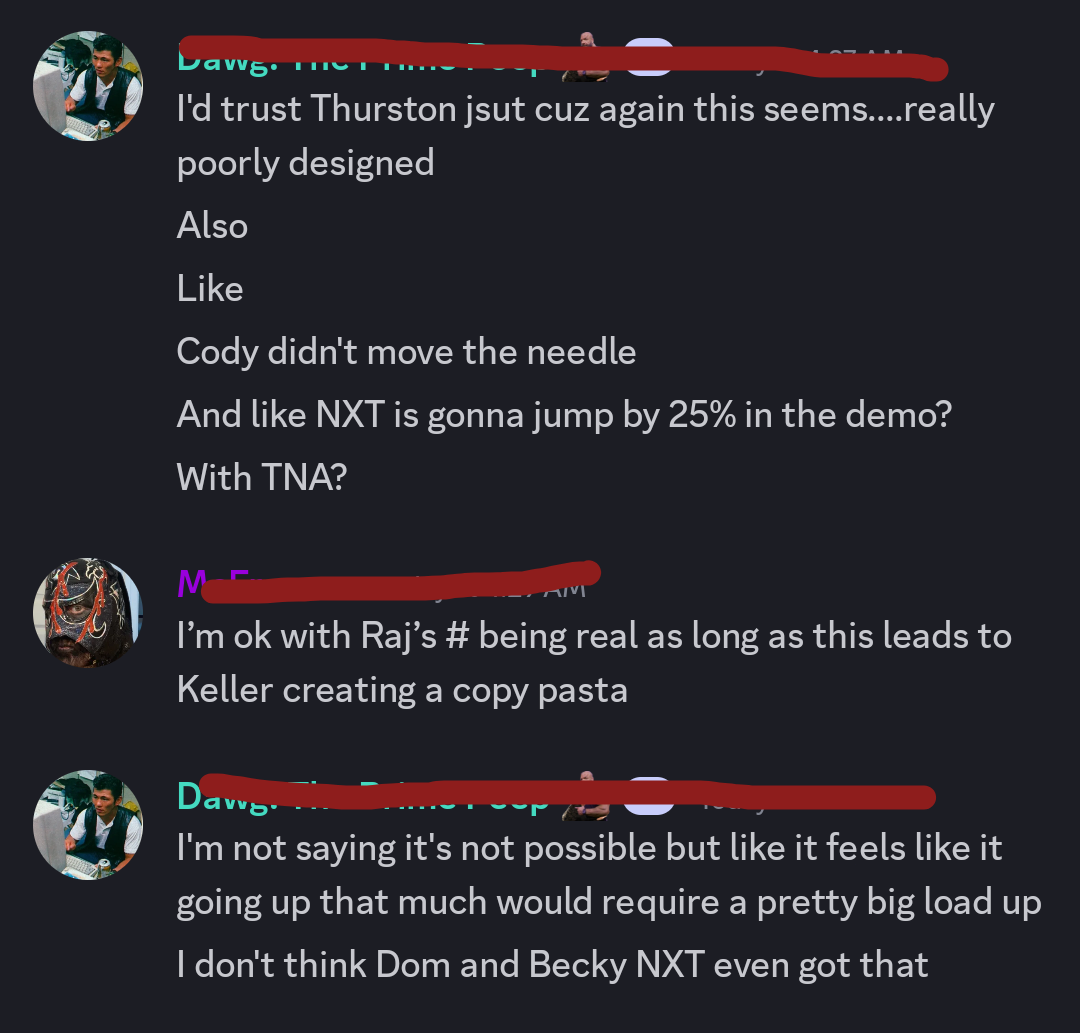Select the "Cody didn't move the needle" message

tap(406, 352)
